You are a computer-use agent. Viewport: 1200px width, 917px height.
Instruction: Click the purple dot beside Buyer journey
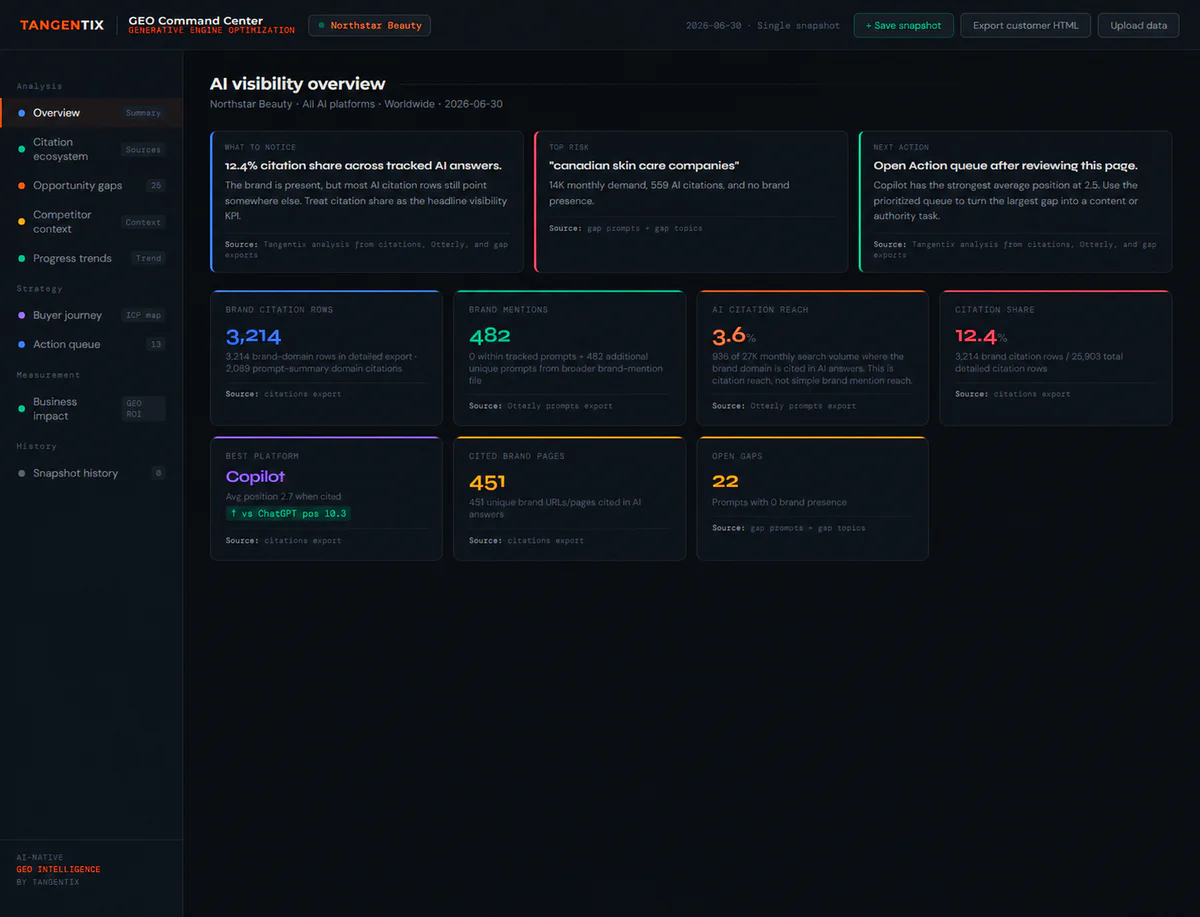pyautogui.click(x=22, y=315)
